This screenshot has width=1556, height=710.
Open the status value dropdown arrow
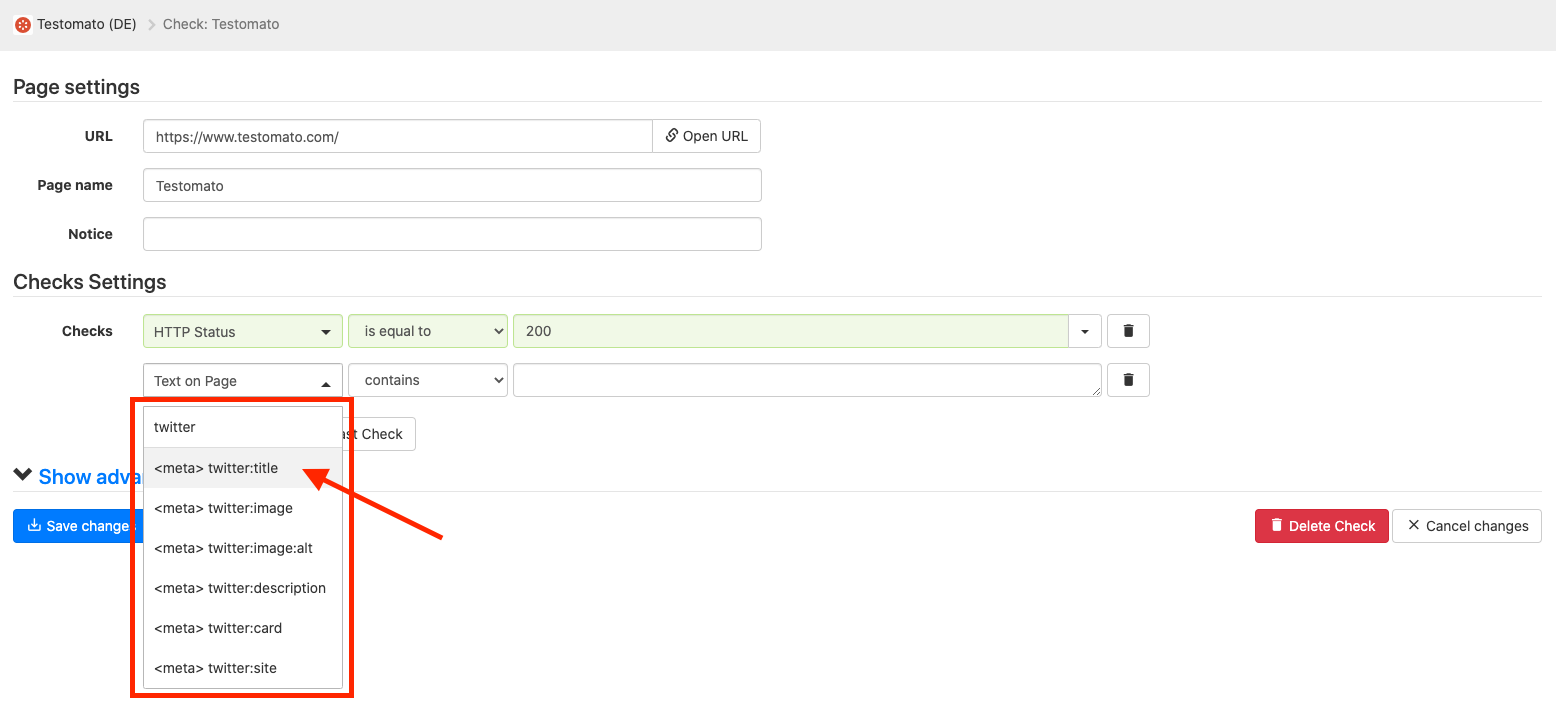click(1085, 331)
